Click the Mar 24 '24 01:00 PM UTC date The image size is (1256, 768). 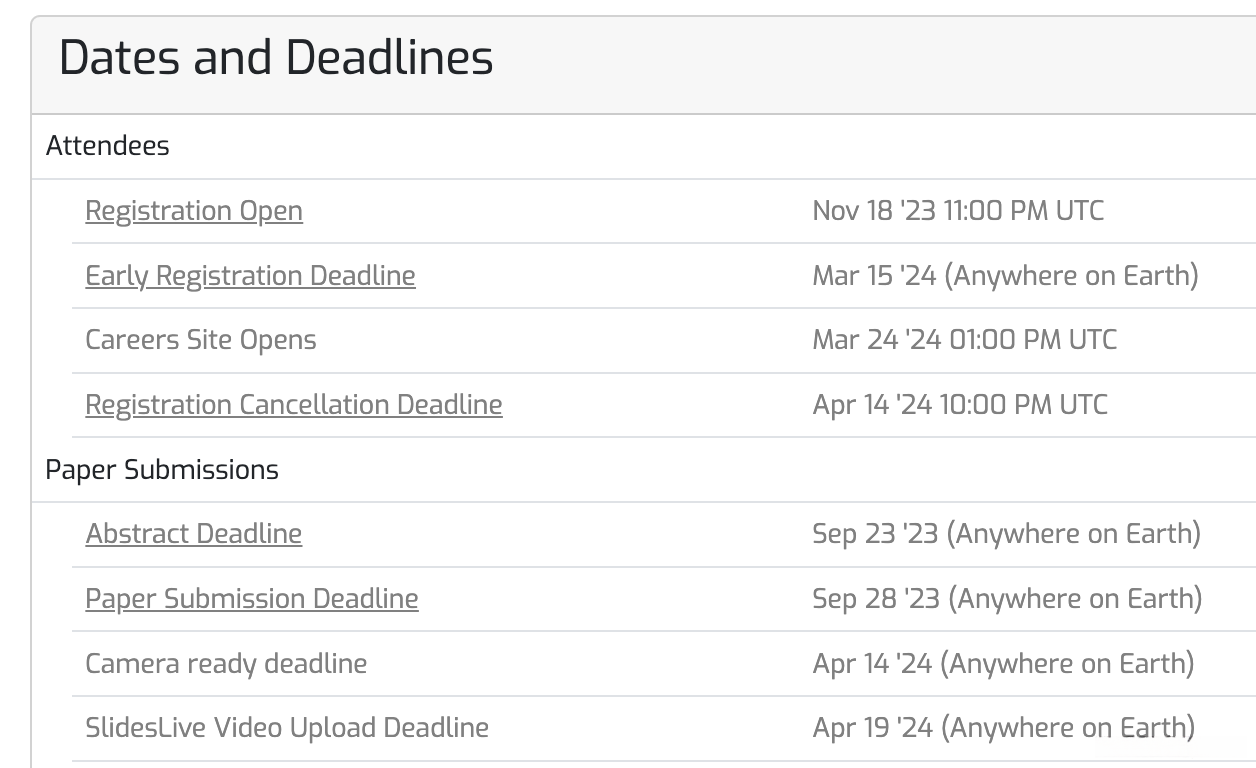tap(964, 340)
